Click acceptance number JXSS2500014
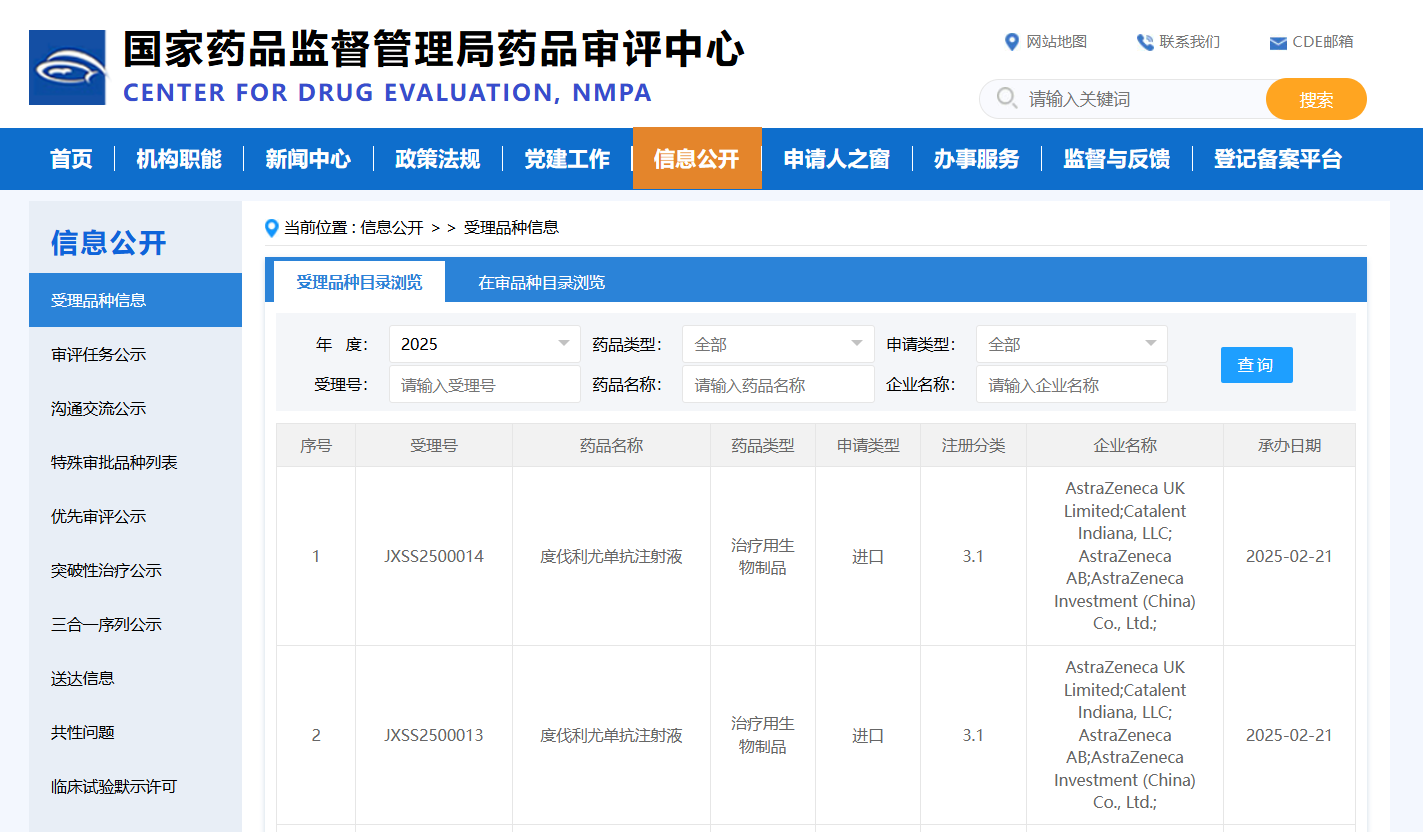 click(x=434, y=556)
